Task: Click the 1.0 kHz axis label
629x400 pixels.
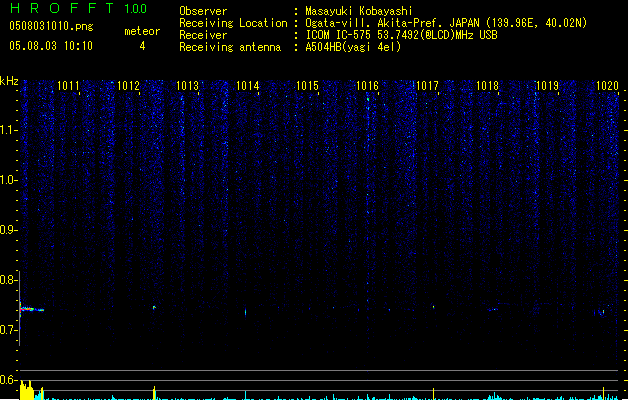Action: (x=8, y=180)
